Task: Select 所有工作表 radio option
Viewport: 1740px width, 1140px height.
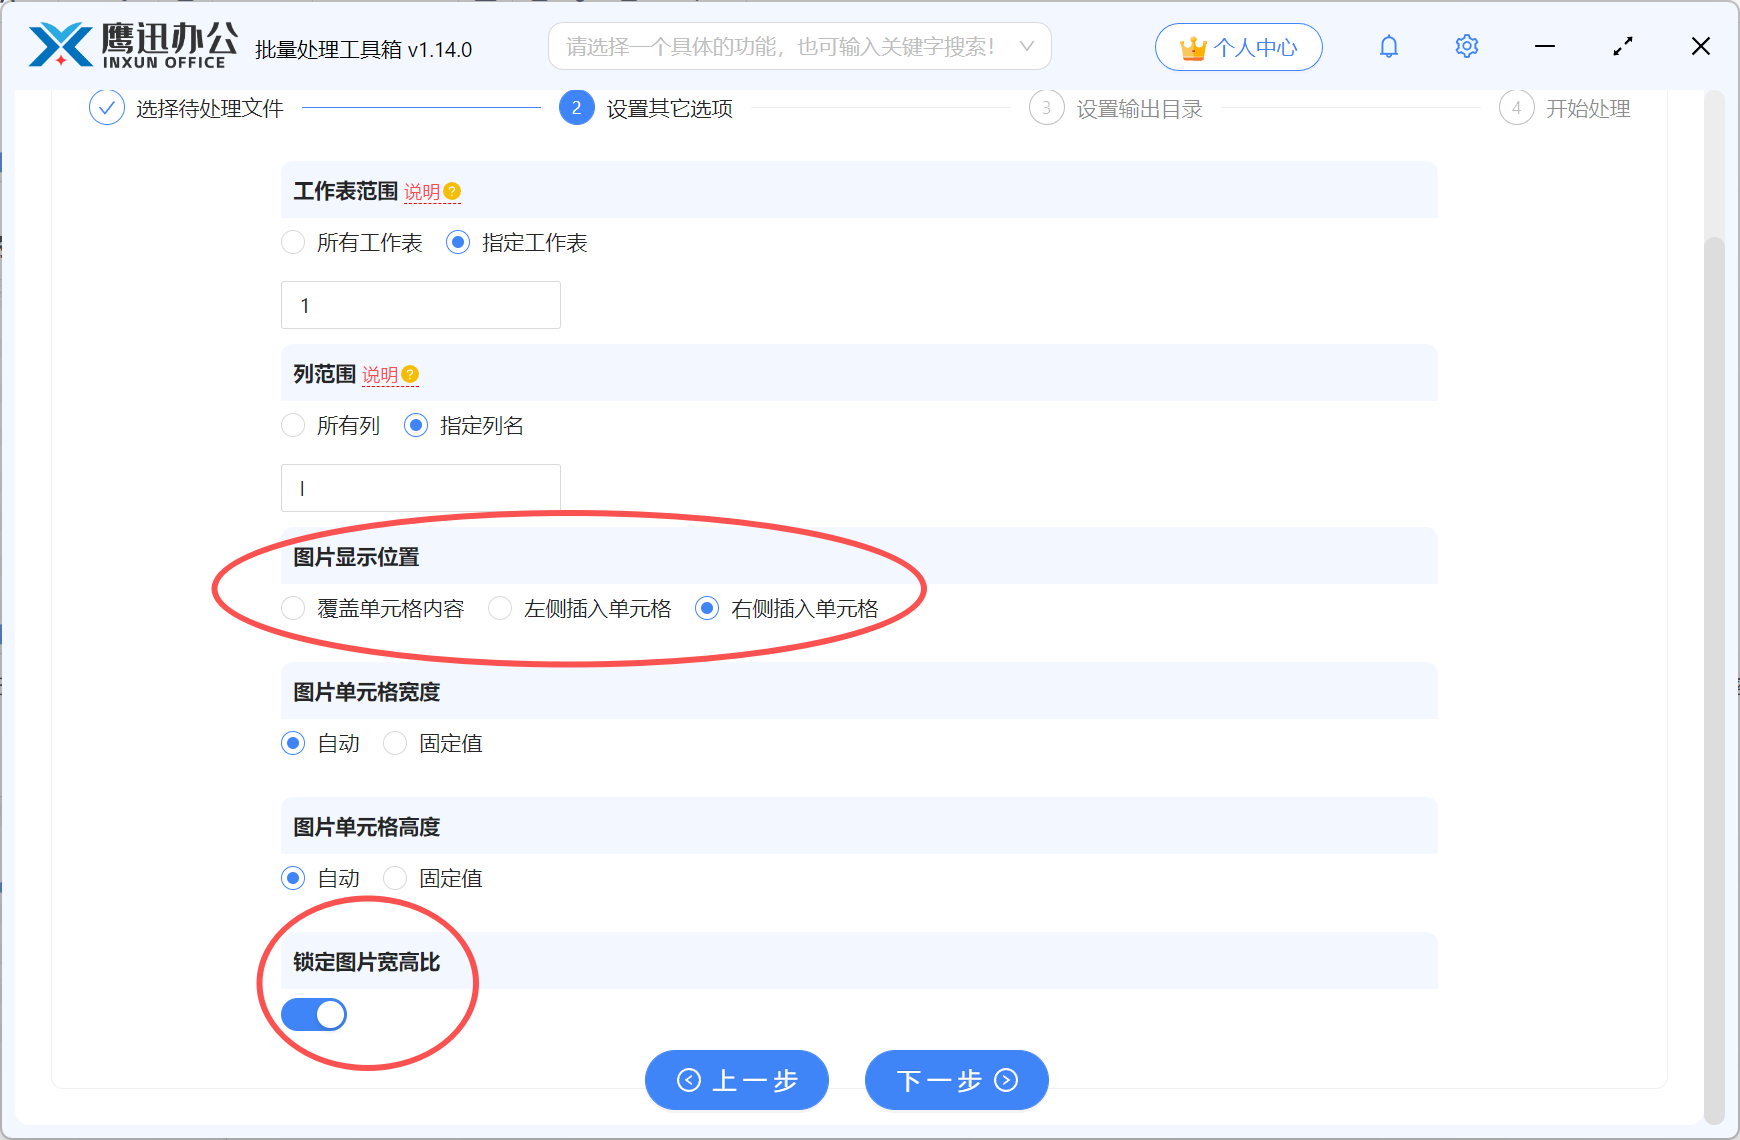Action: click(292, 242)
